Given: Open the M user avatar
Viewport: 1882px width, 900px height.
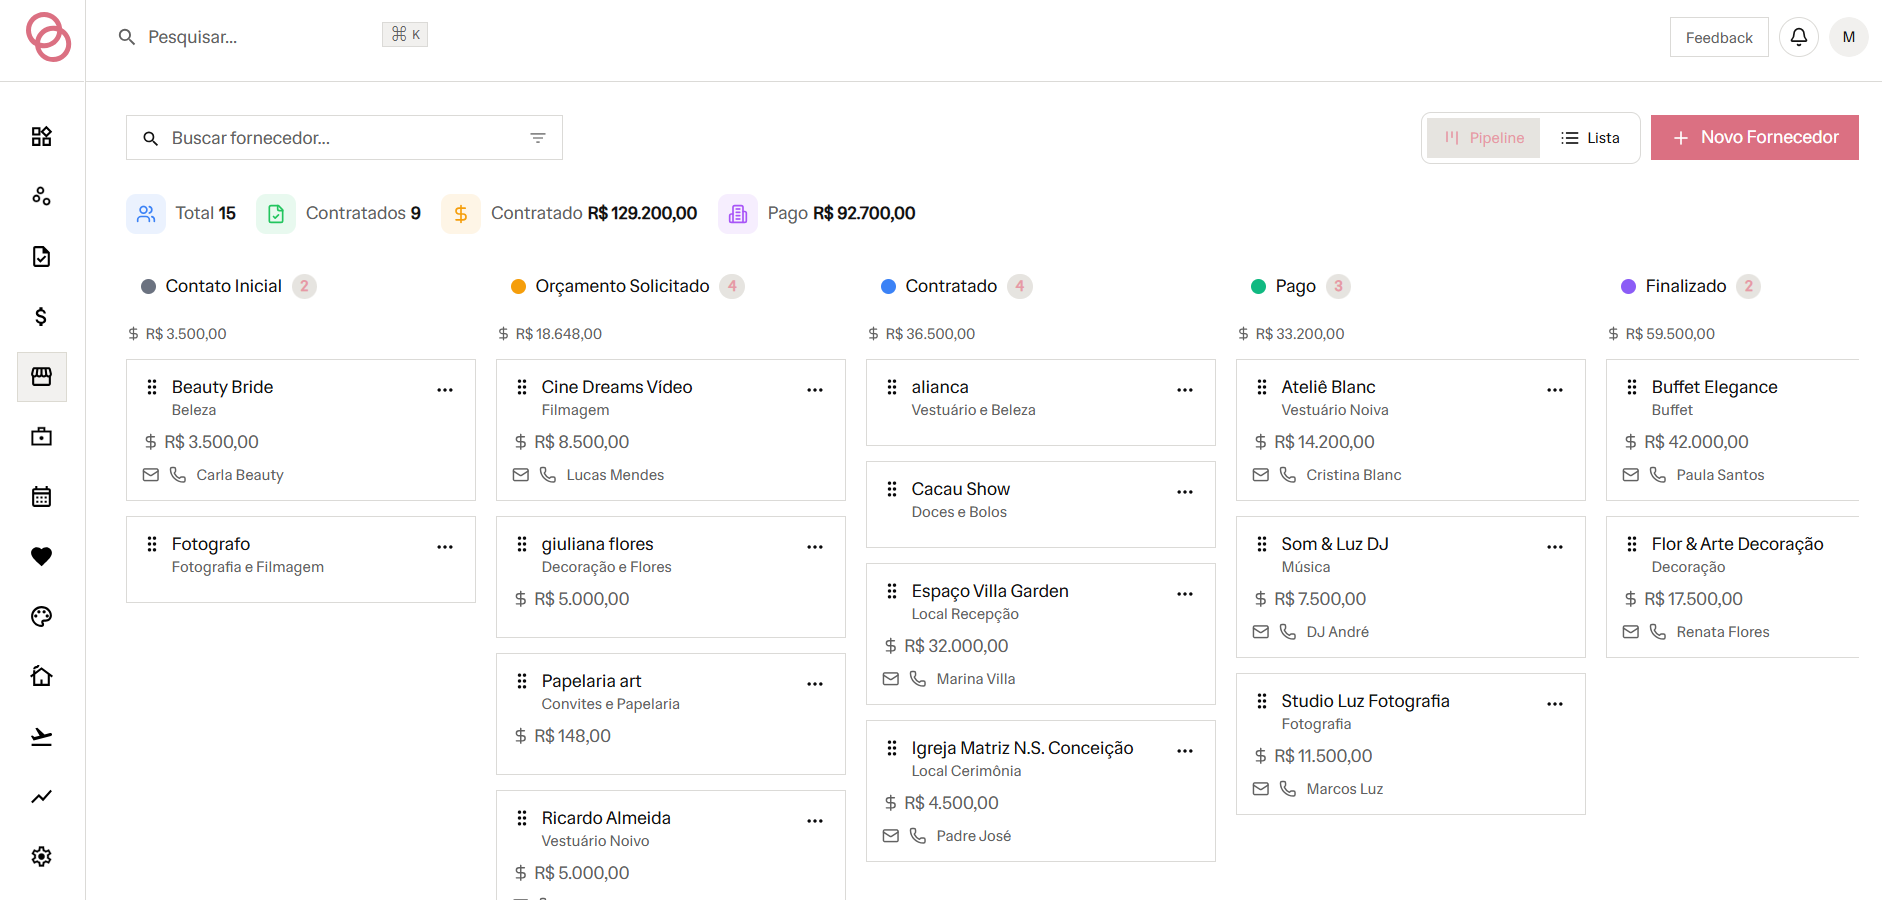Looking at the screenshot, I should click(x=1848, y=37).
